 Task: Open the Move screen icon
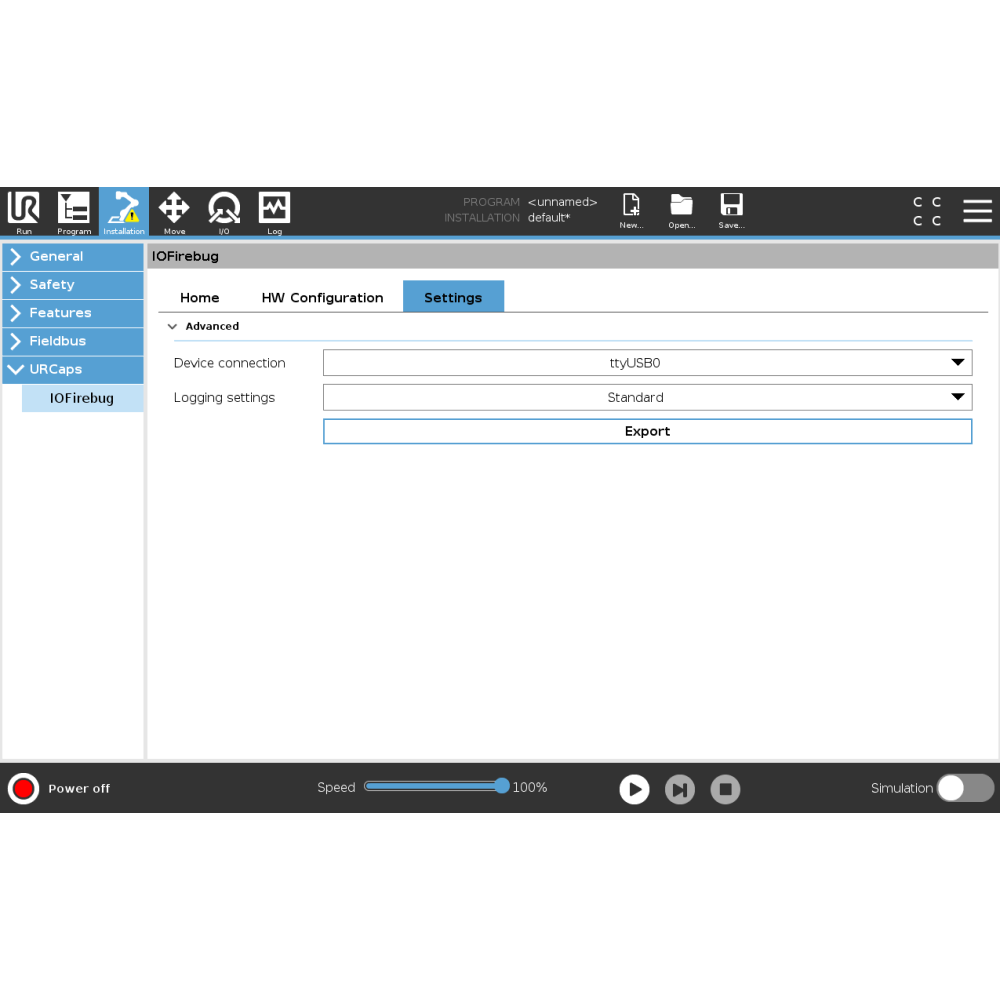point(174,211)
